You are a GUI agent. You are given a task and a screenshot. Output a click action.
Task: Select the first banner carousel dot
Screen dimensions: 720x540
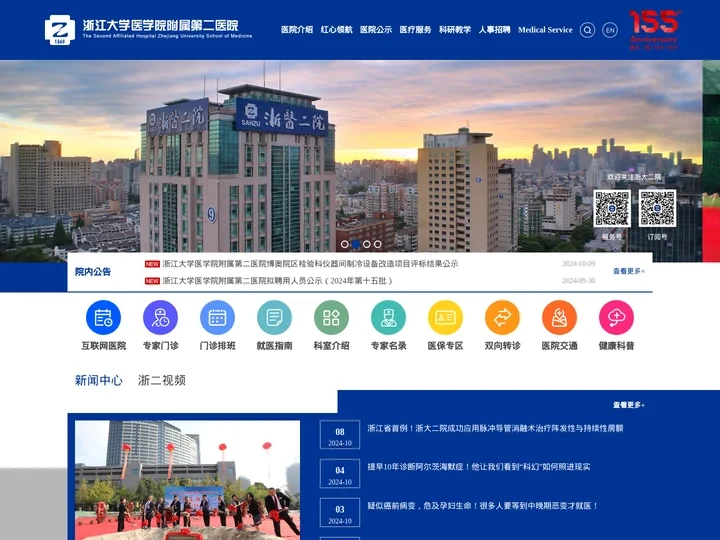coord(344,244)
